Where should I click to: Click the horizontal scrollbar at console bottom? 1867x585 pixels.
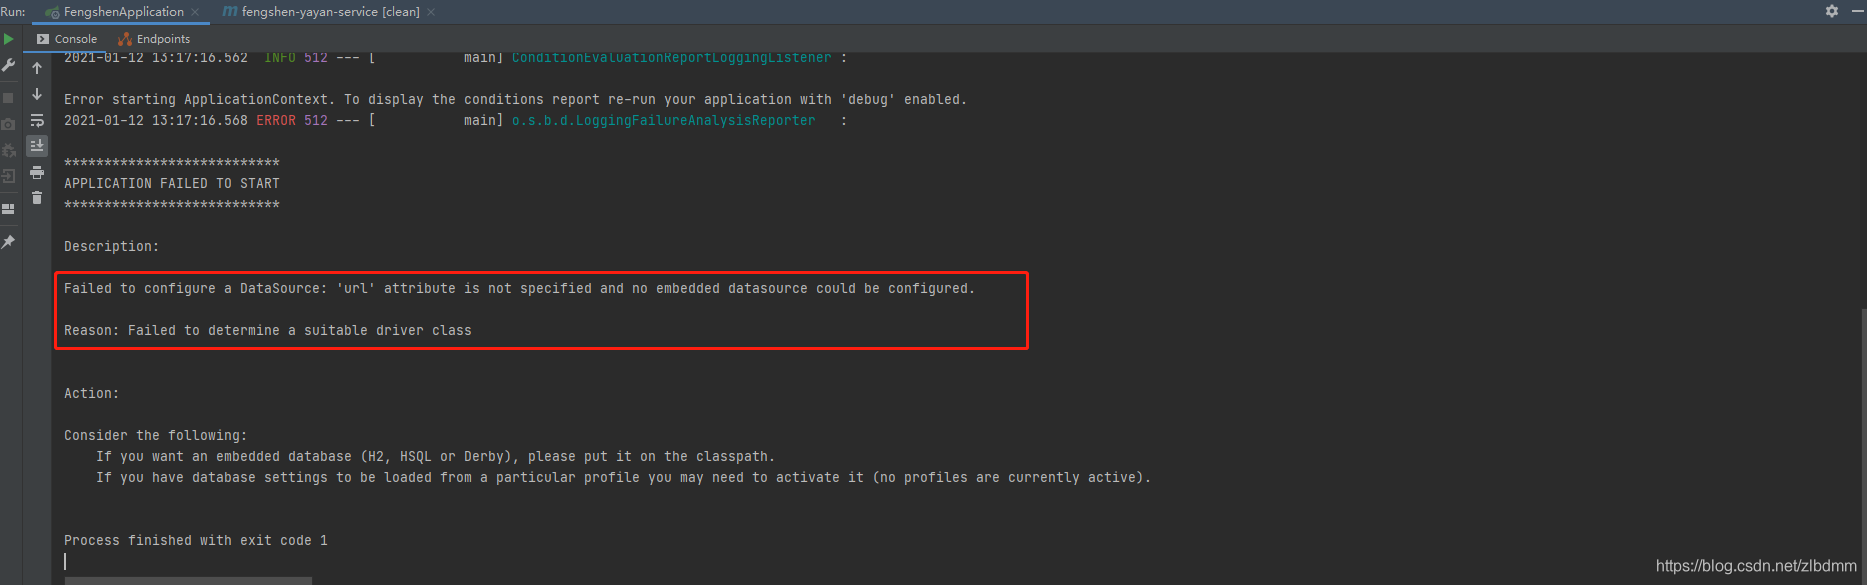tap(189, 580)
